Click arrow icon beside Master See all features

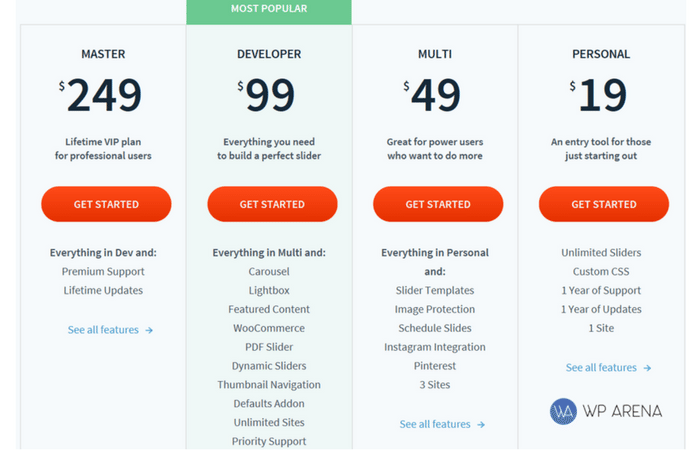tap(149, 330)
